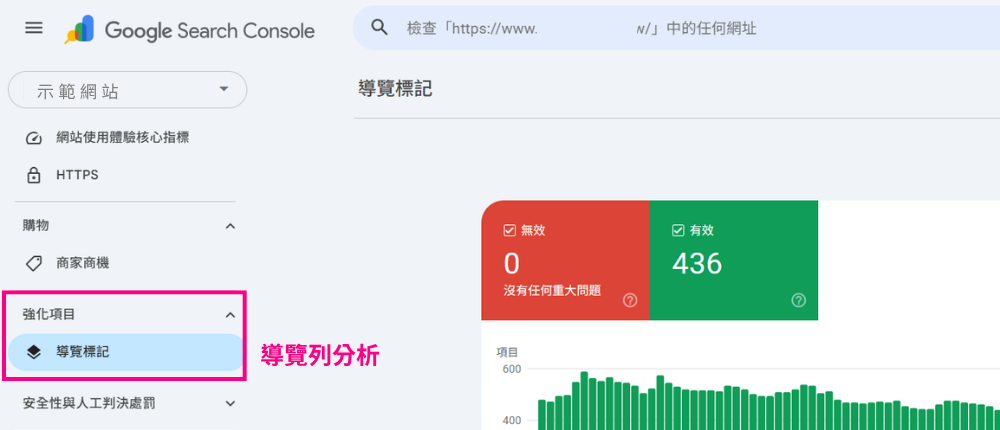Open 網站使用體驗核心指標 report
This screenshot has height=430, width=1000.
122,137
